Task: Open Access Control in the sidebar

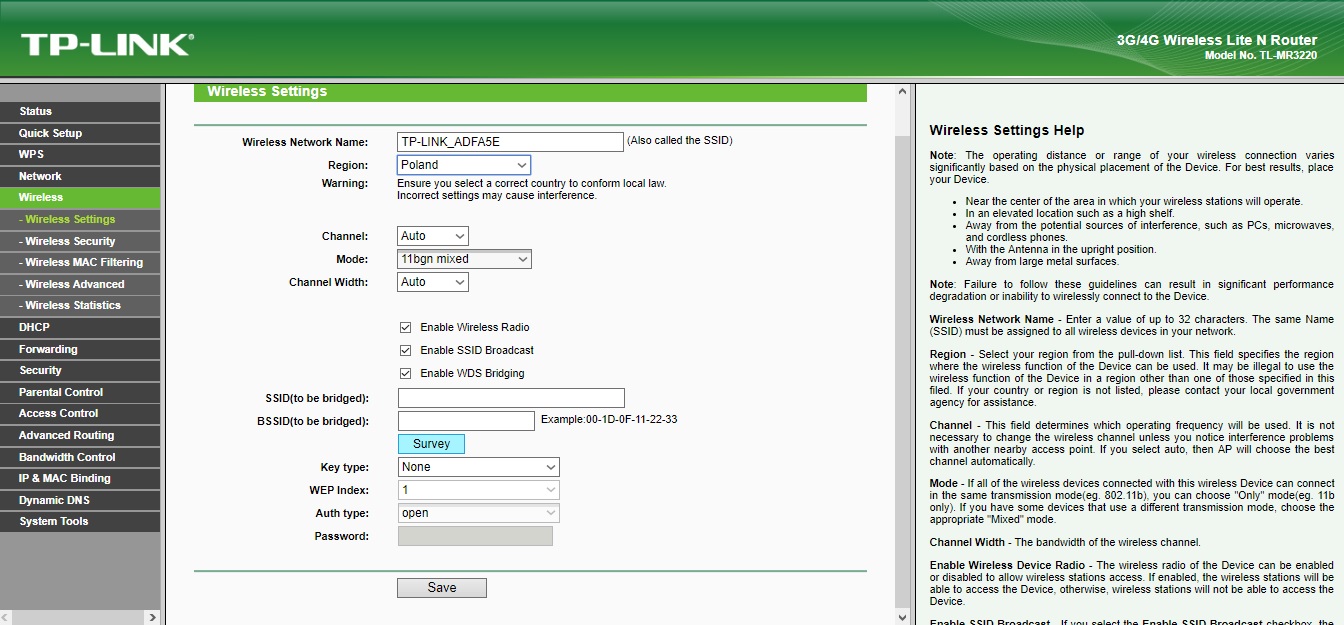Action: (x=80, y=413)
